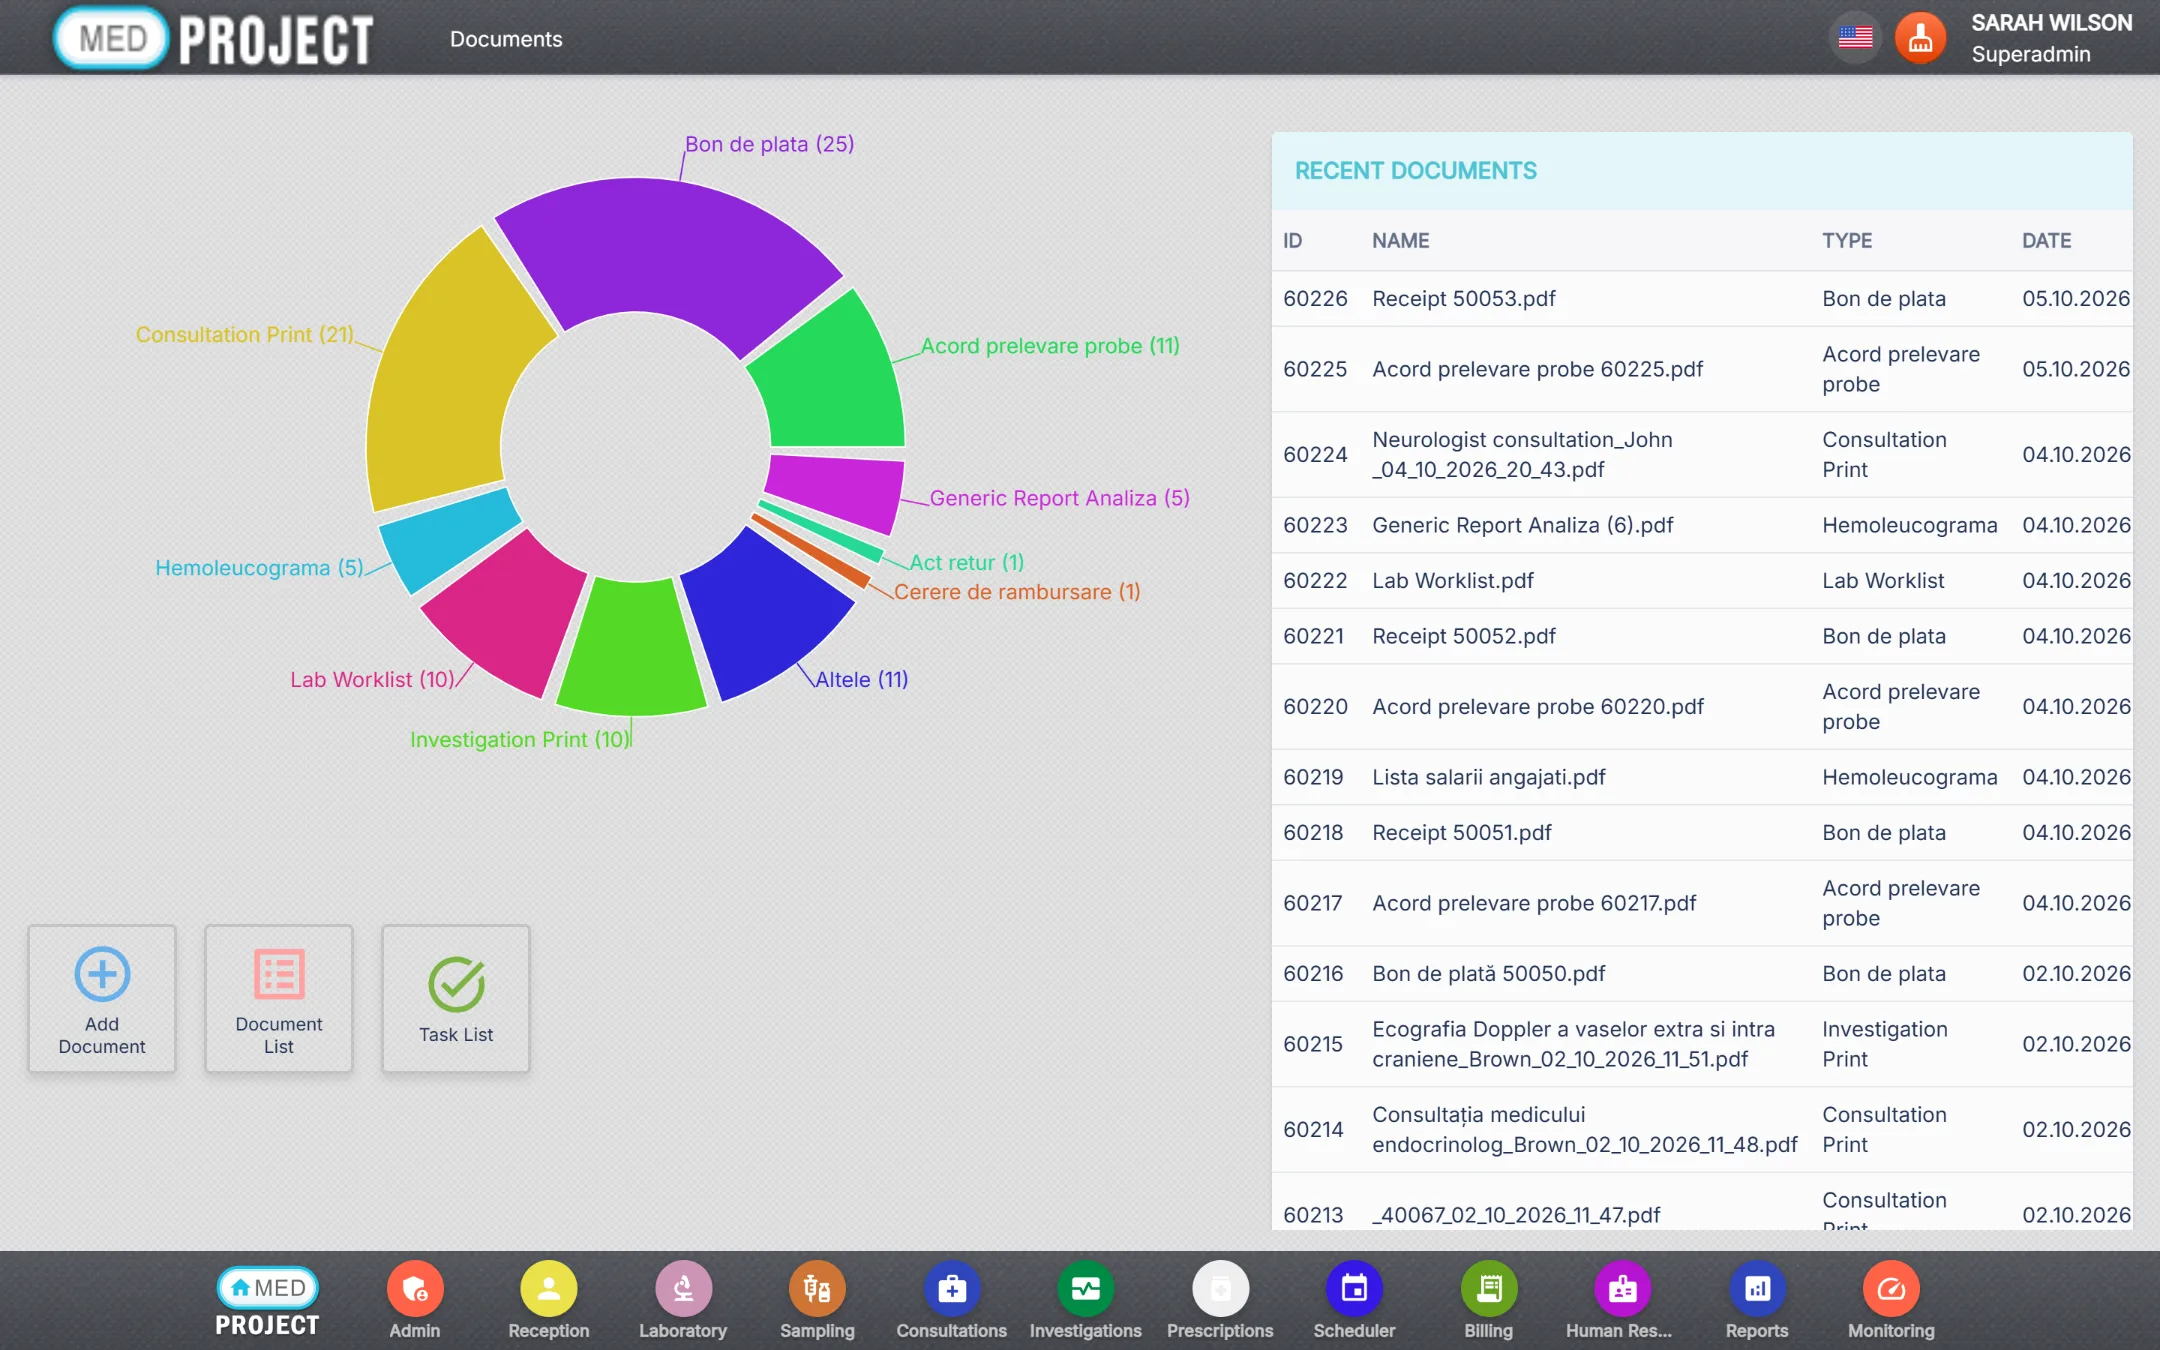
Task: Open the Admin module icon
Action: [415, 1289]
